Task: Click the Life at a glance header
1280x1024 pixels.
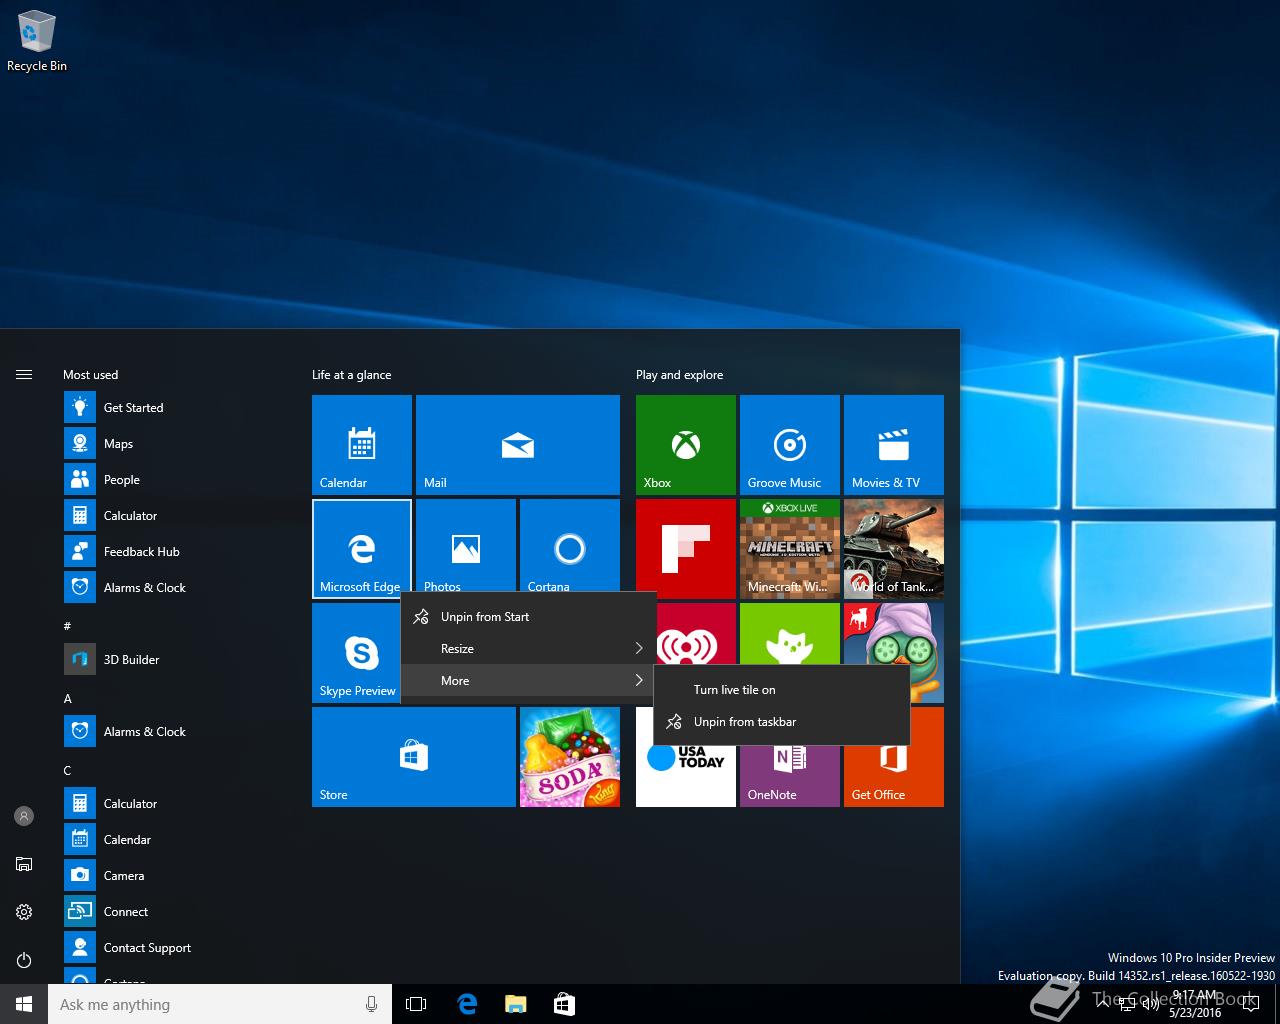Action: point(351,375)
